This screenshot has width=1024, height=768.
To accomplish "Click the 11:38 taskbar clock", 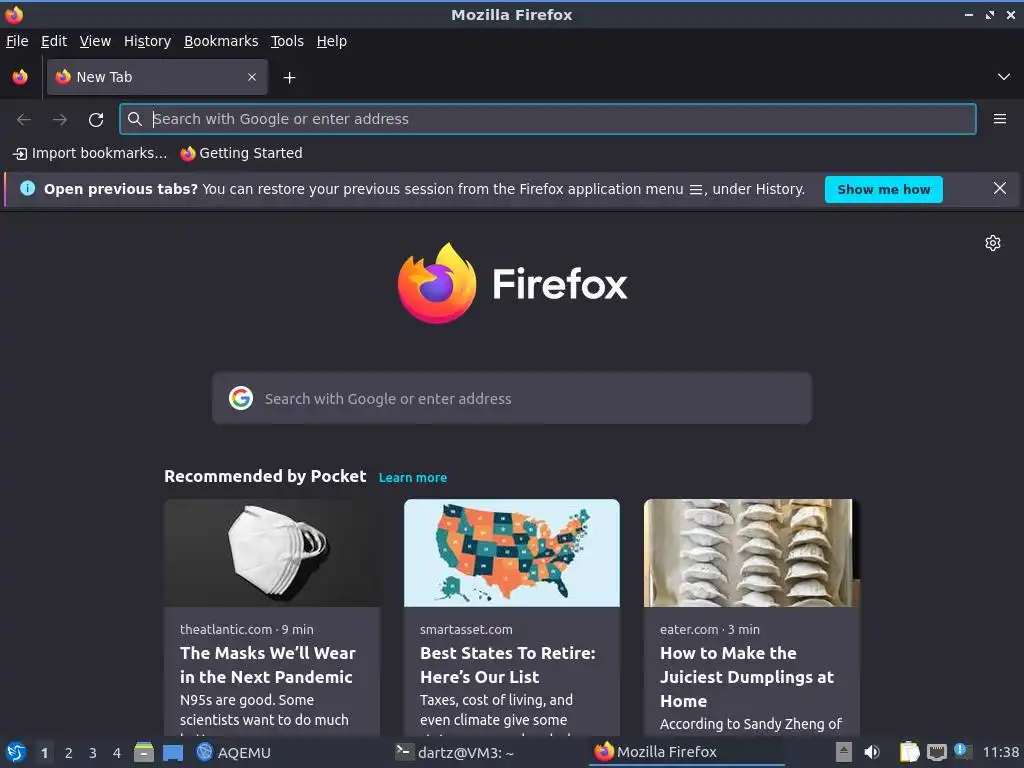I will pyautogui.click(x=1000, y=752).
